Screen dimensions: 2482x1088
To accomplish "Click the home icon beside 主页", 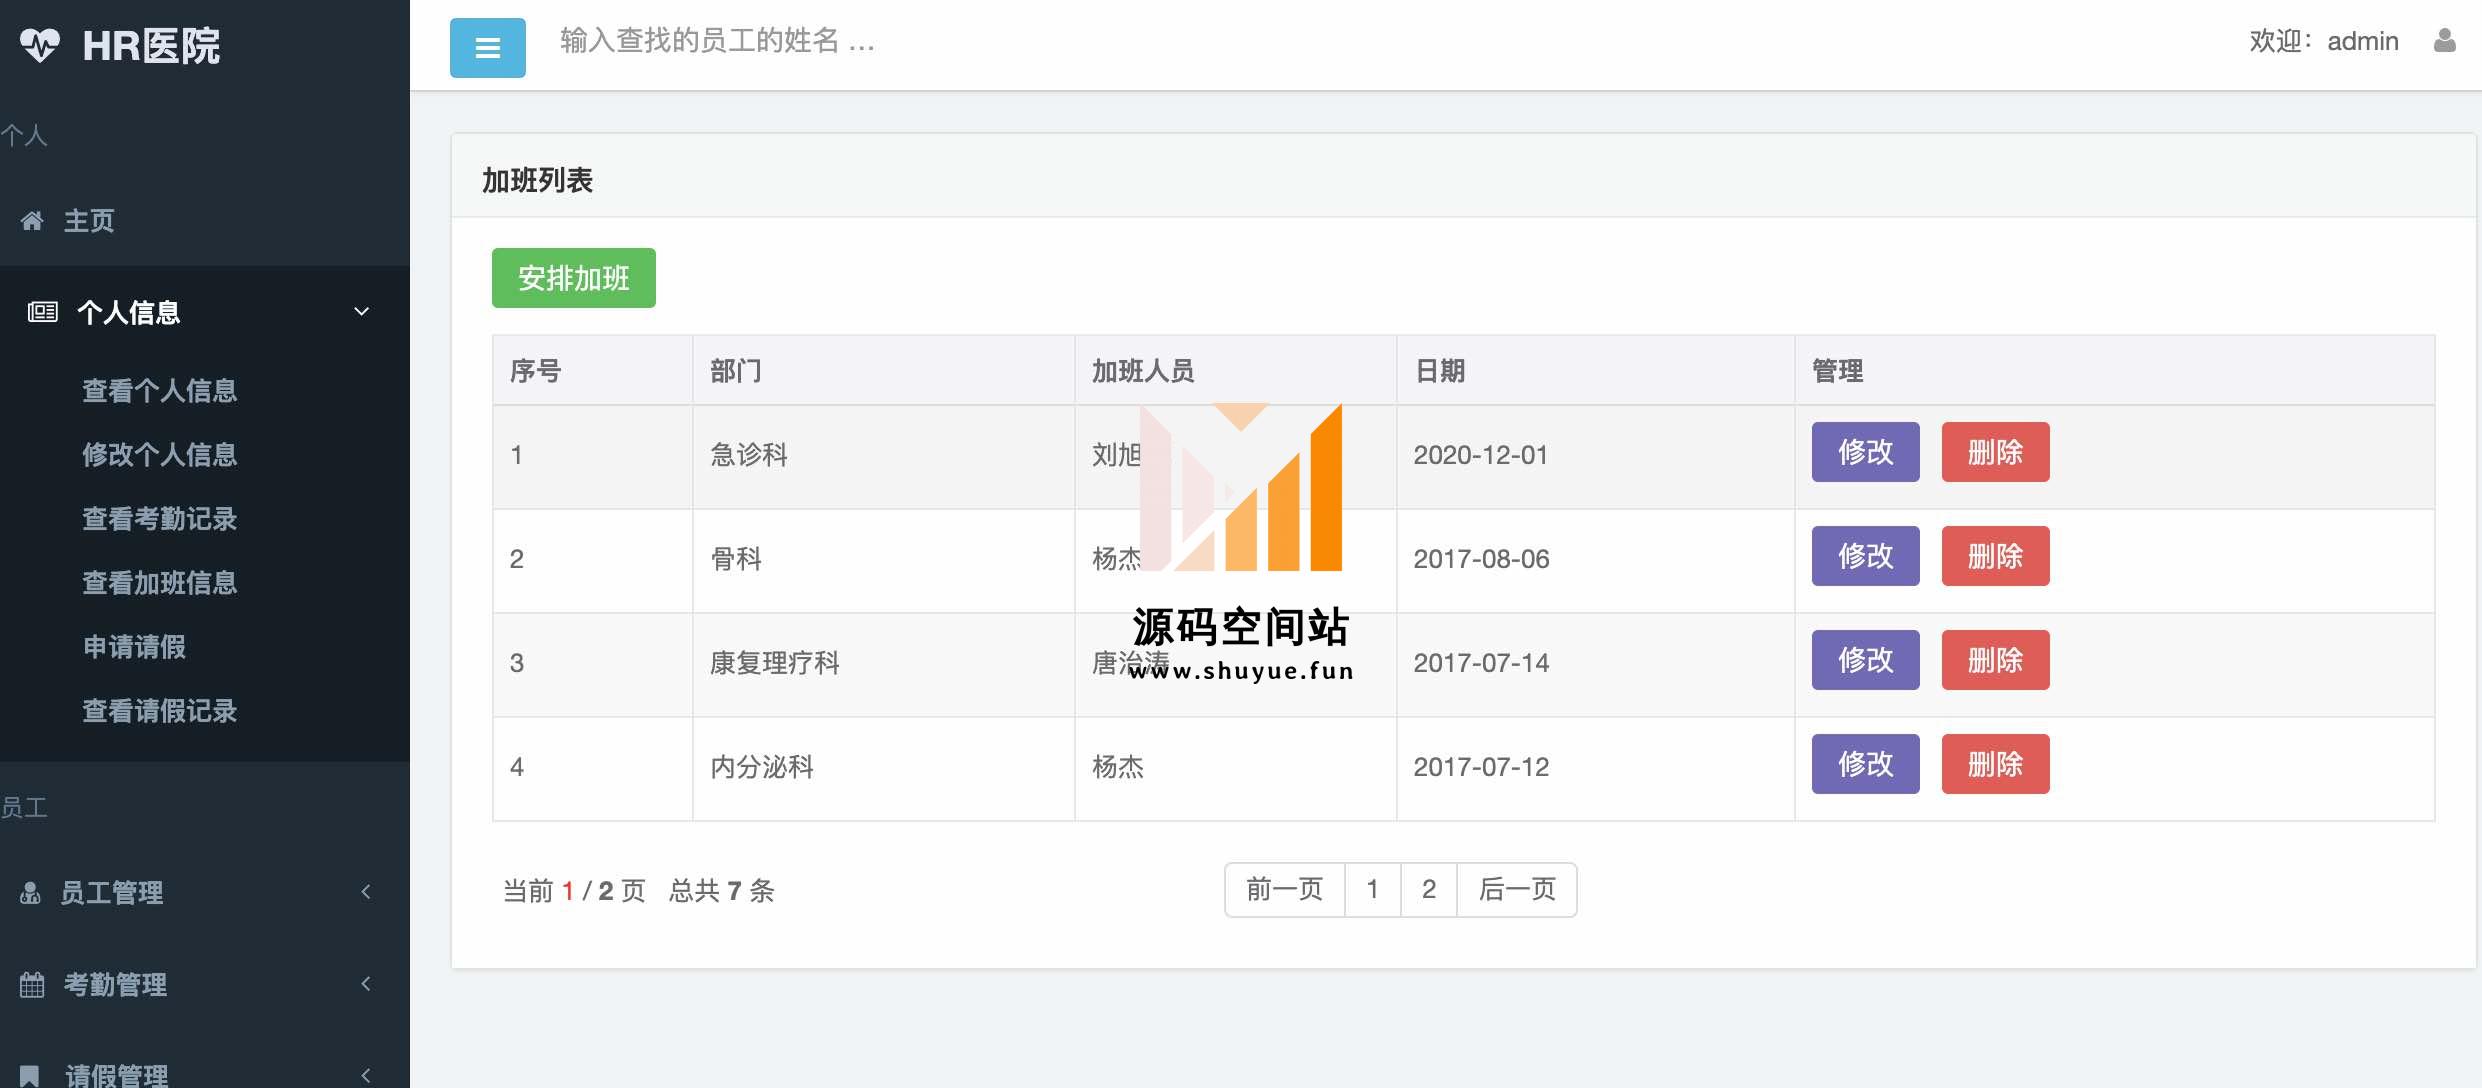I will (x=32, y=221).
